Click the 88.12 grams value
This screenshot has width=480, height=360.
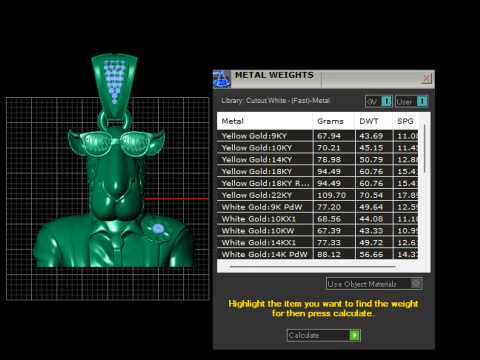[x=329, y=254]
